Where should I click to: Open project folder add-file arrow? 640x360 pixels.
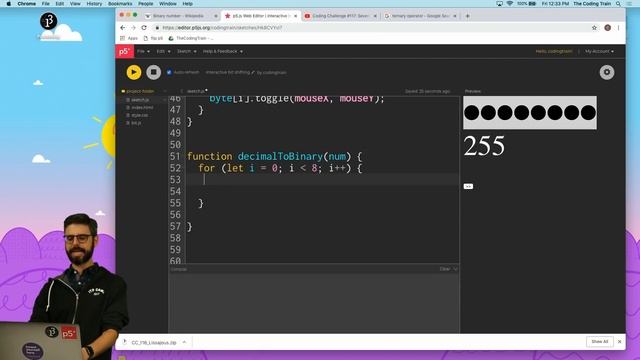click(164, 91)
